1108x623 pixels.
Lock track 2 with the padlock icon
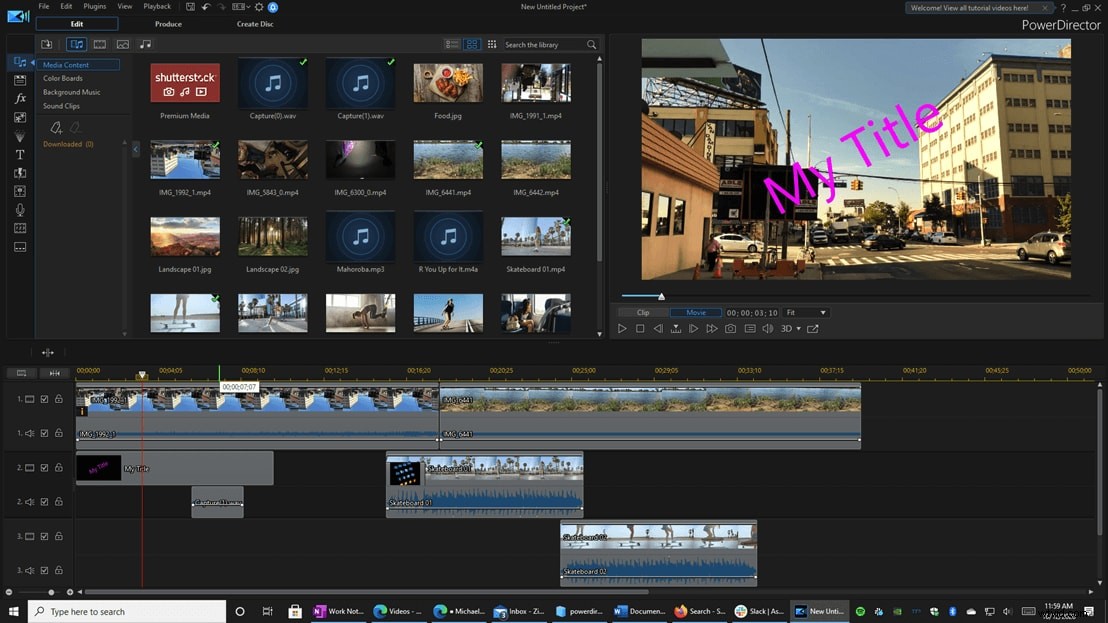(58, 467)
